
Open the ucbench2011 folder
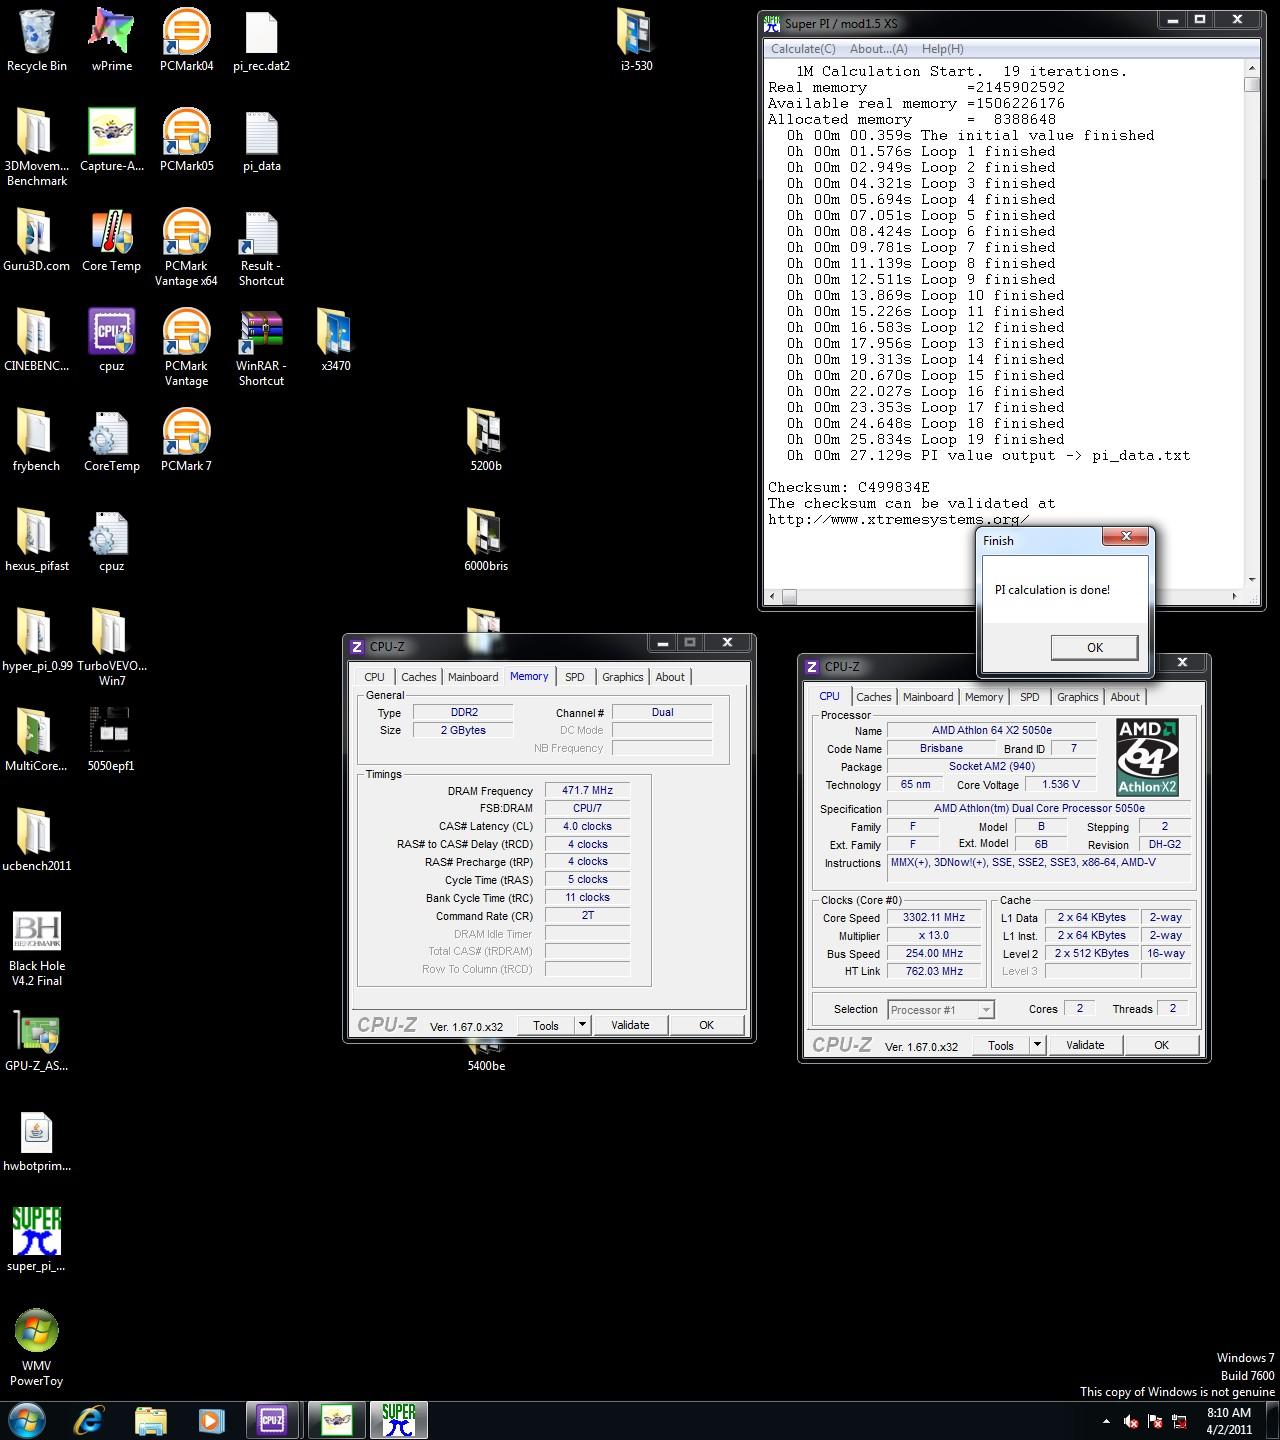pos(37,840)
